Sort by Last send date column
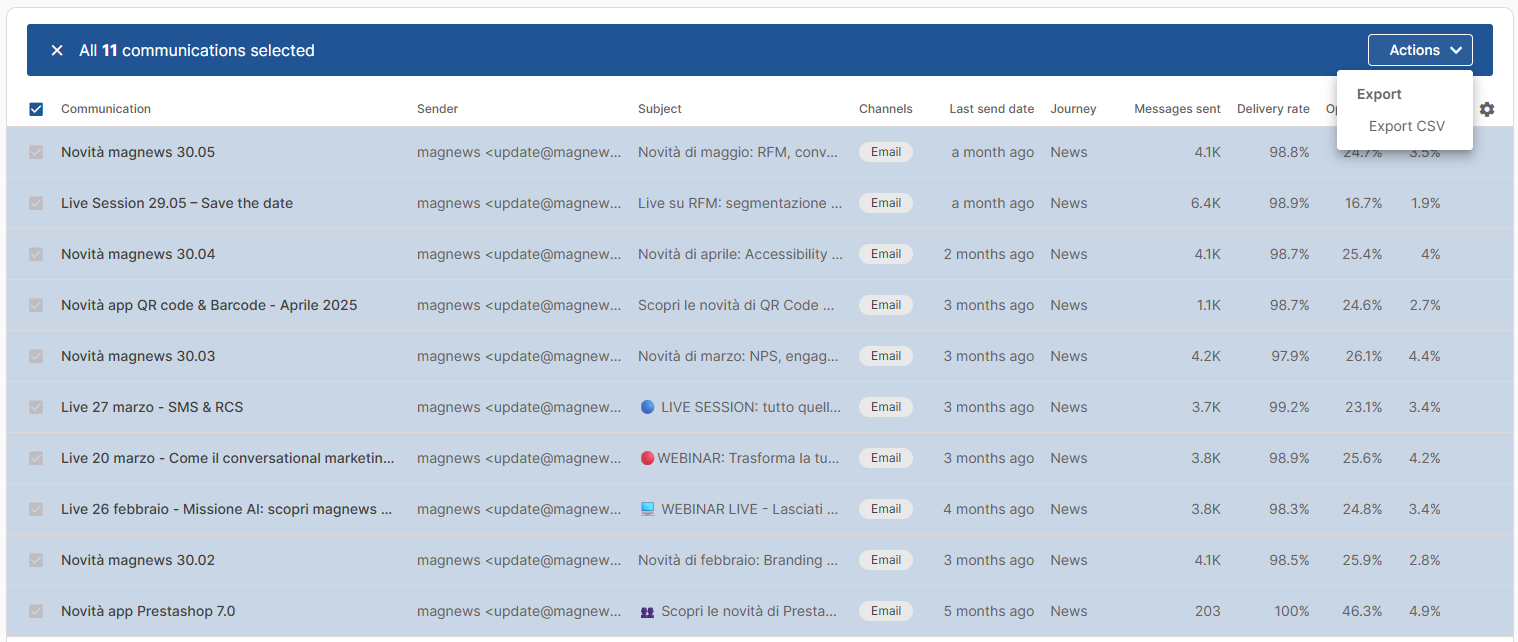This screenshot has height=642, width=1518. [x=992, y=109]
